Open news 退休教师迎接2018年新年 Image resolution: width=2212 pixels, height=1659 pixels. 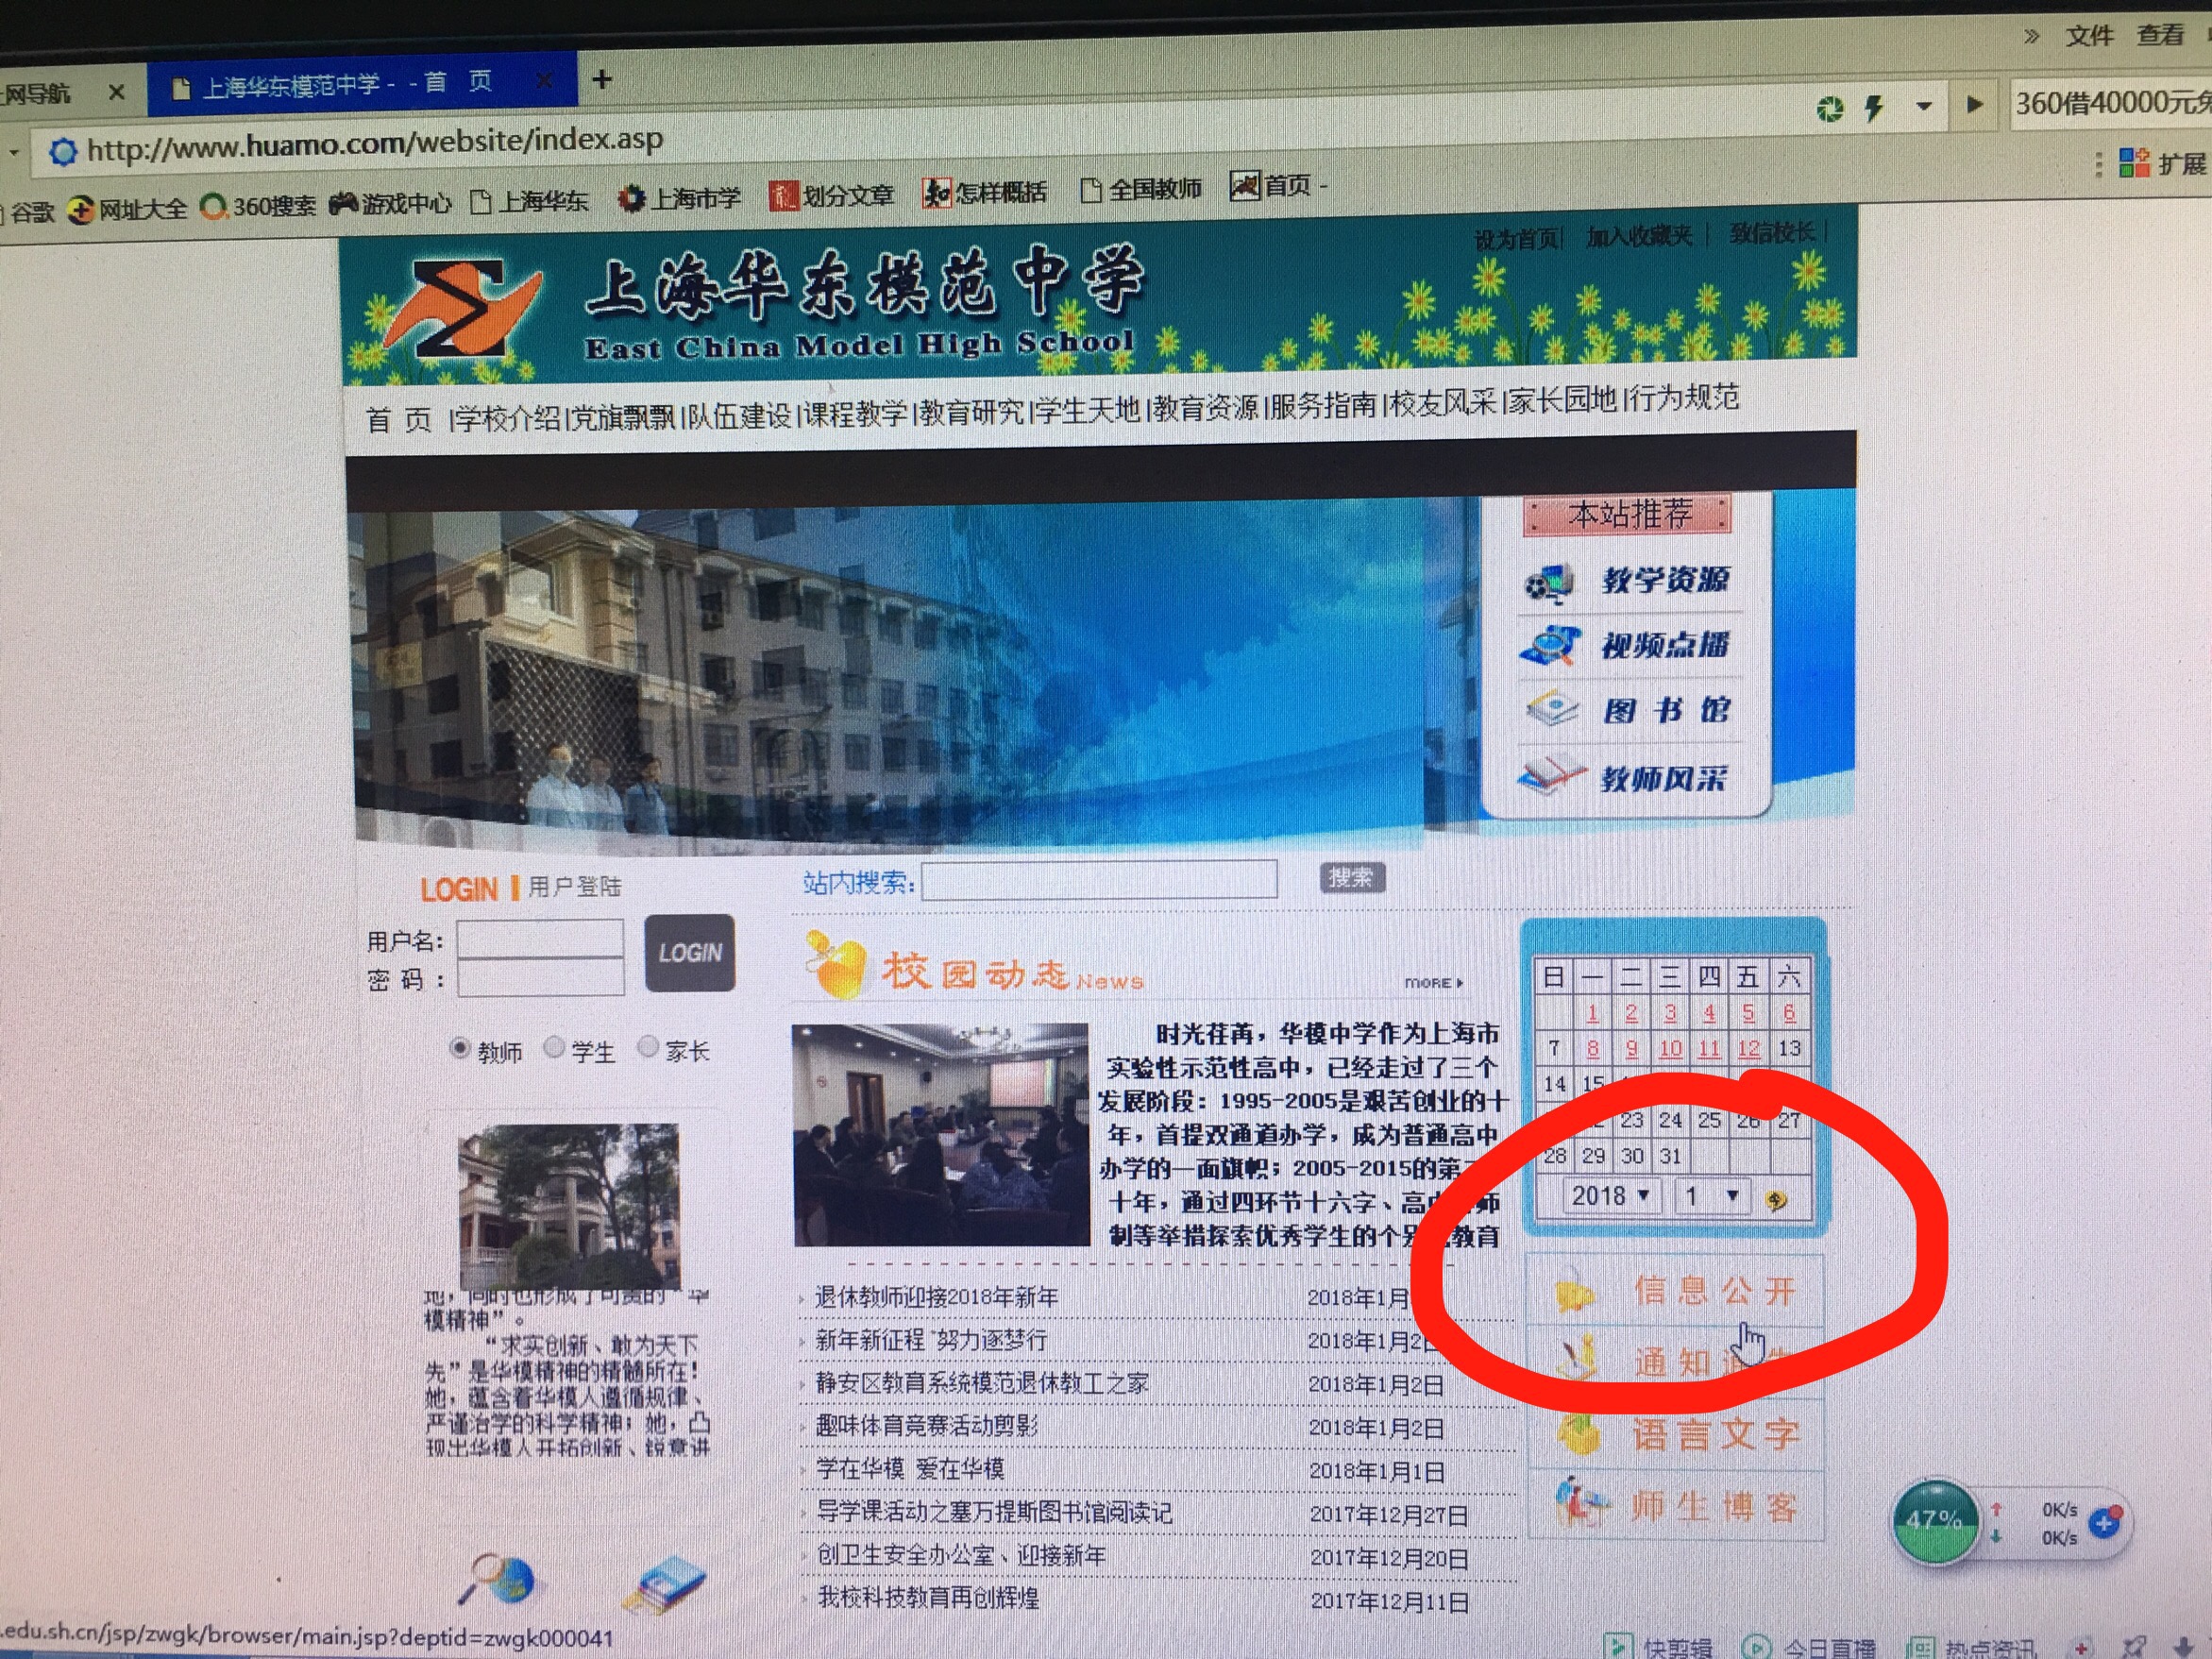click(x=936, y=1298)
